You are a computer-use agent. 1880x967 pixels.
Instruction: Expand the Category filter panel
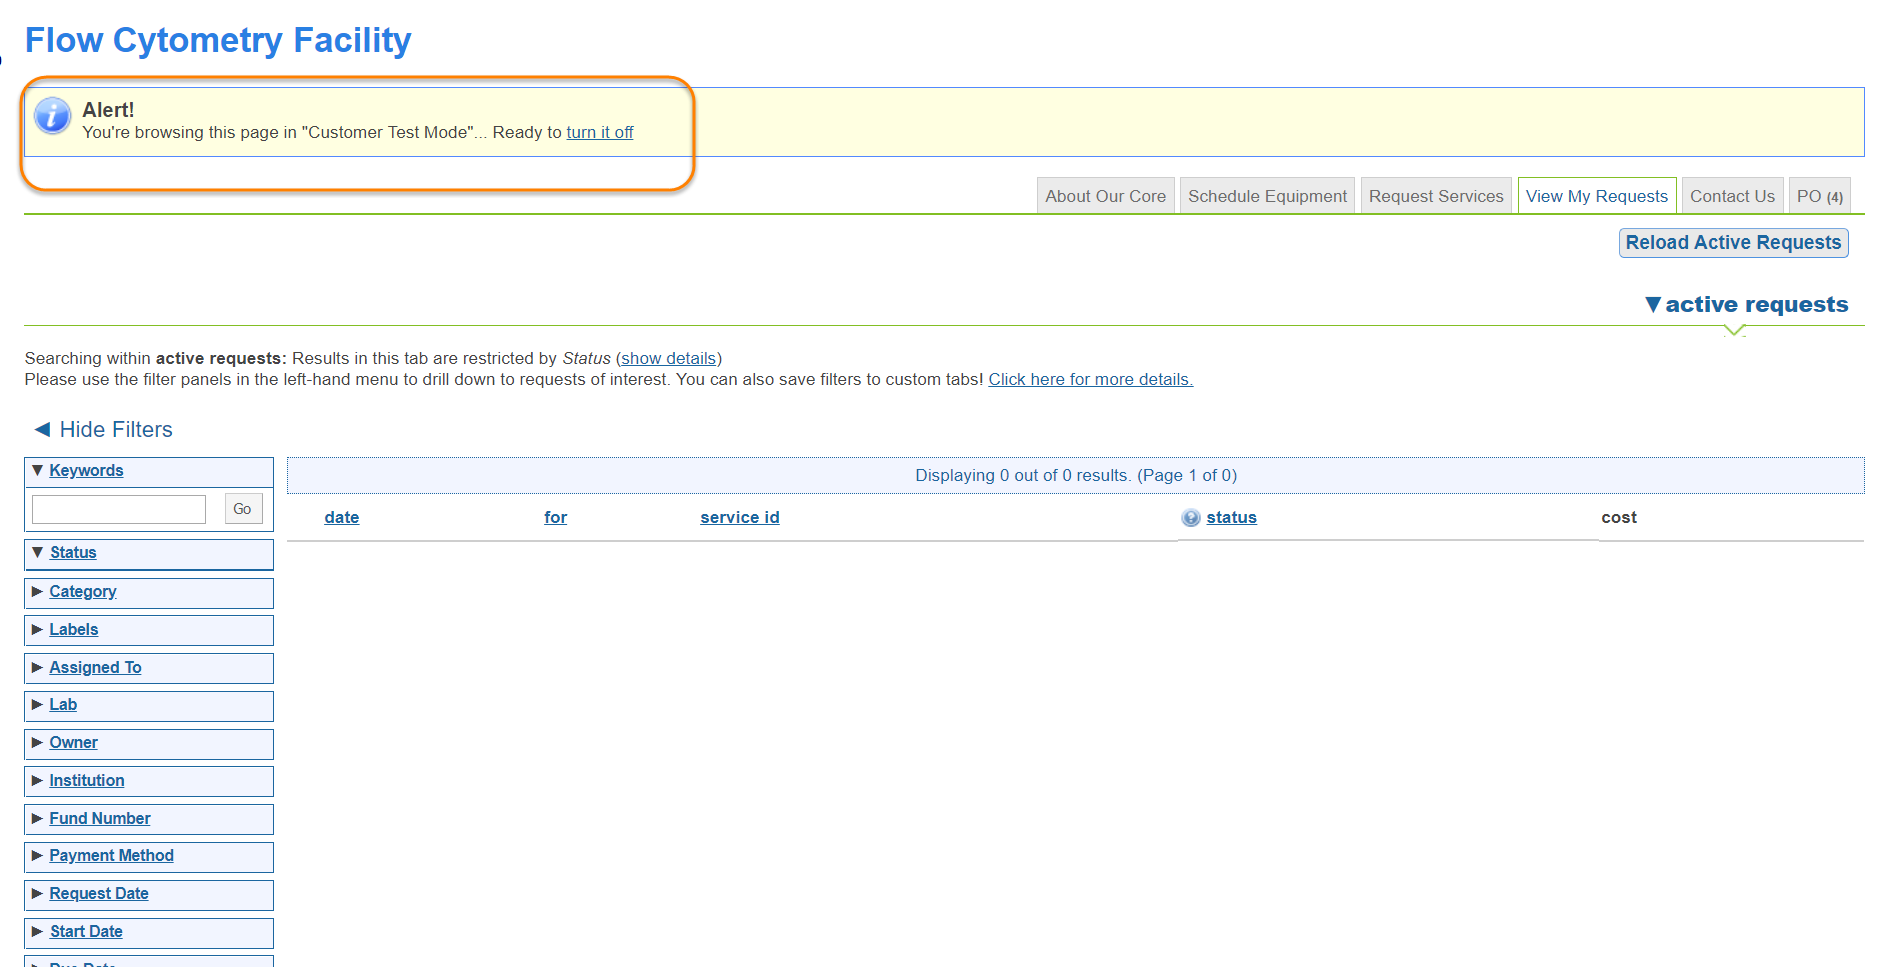pyautogui.click(x=38, y=591)
